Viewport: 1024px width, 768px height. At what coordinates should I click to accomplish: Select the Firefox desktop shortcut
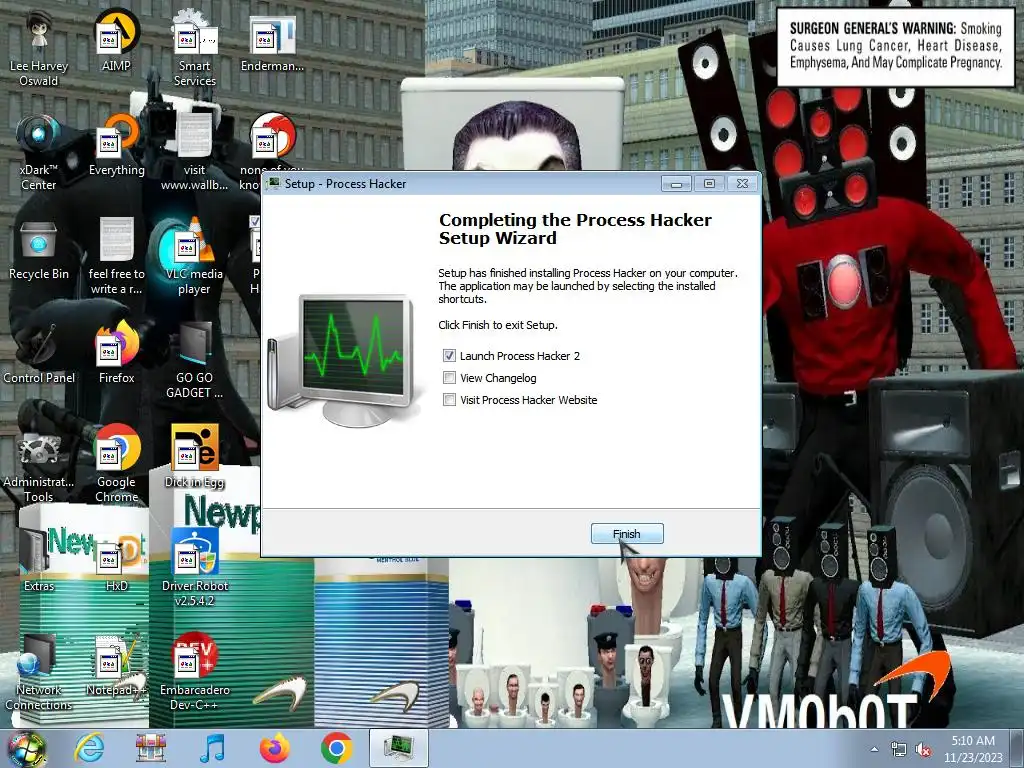[x=116, y=353]
